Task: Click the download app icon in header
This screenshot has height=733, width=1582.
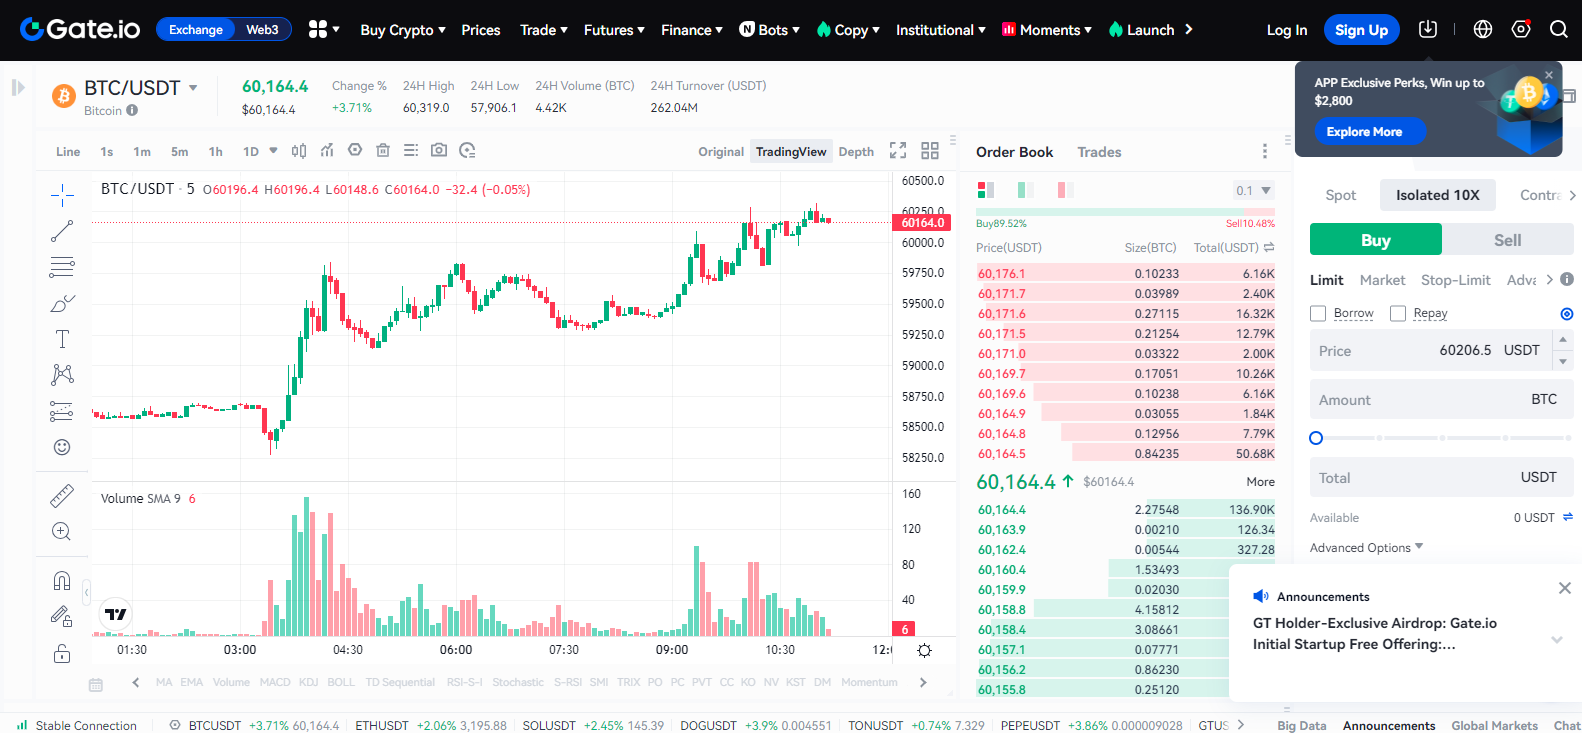Action: tap(1428, 29)
